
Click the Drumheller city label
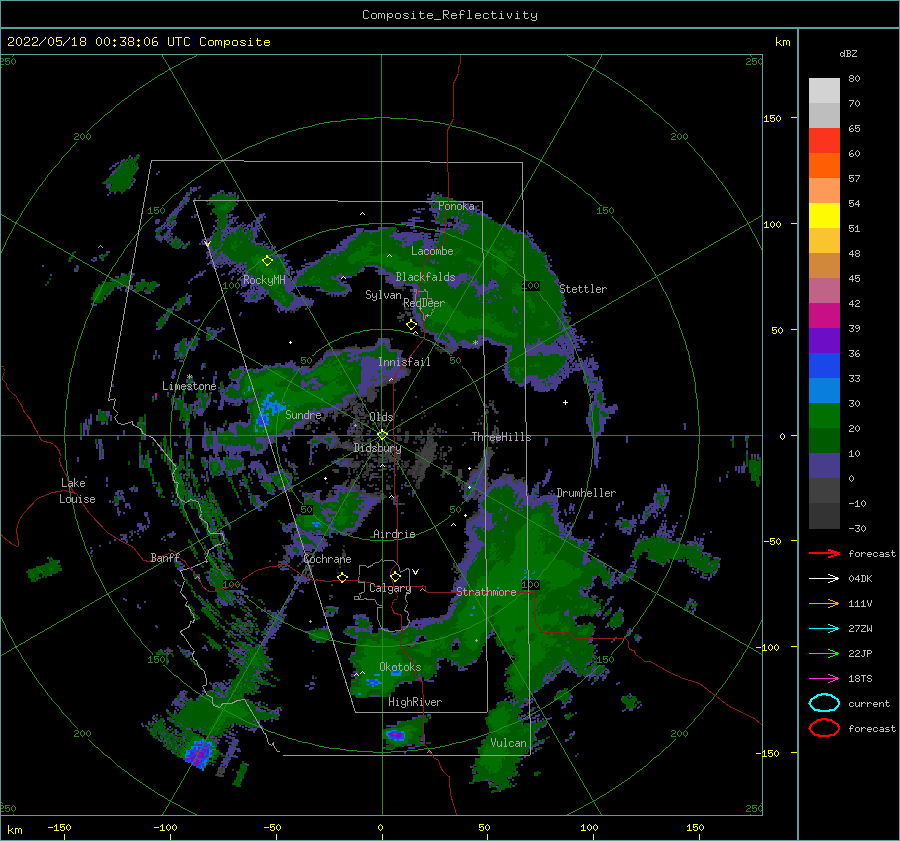[586, 493]
